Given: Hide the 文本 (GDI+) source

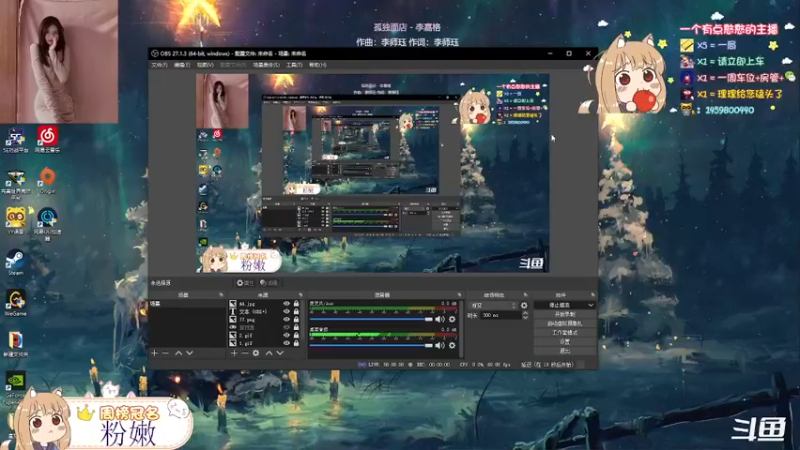Looking at the screenshot, I should click(286, 311).
